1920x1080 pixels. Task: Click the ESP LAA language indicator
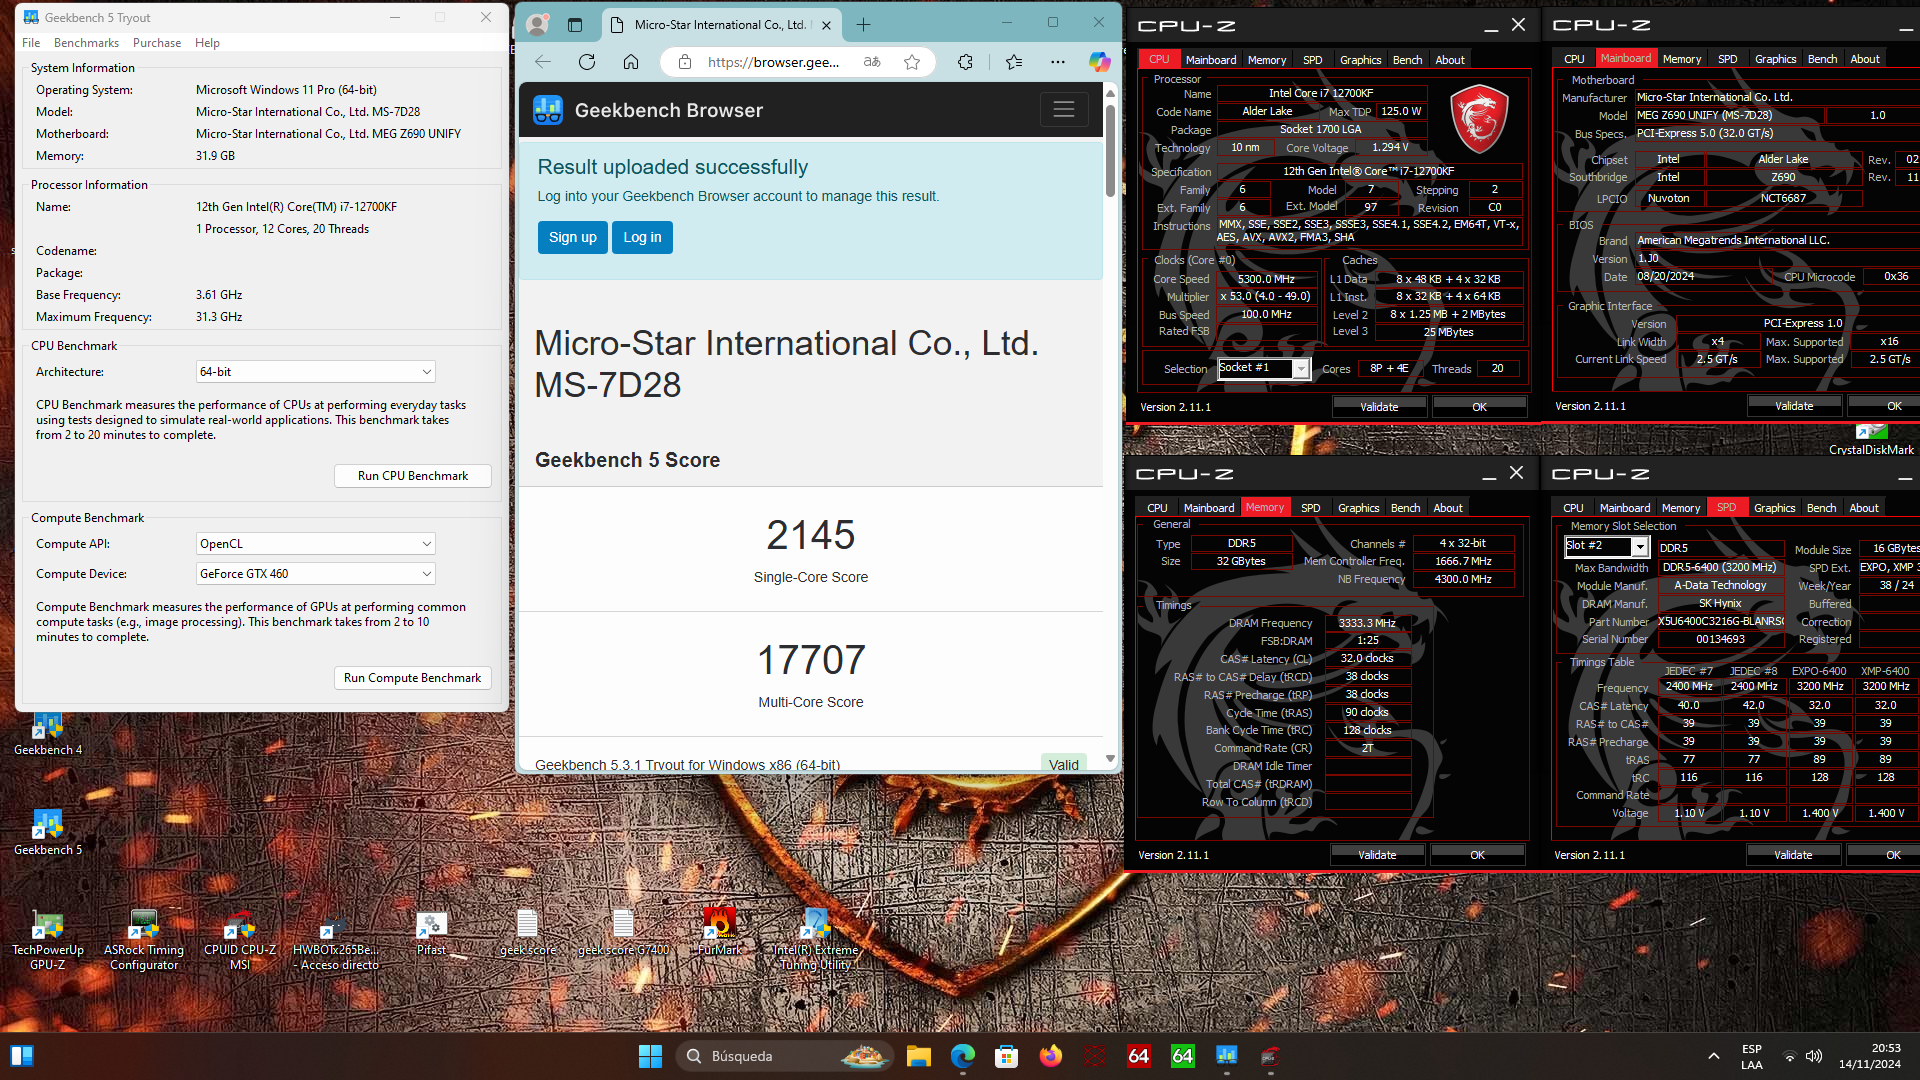coord(1752,1056)
